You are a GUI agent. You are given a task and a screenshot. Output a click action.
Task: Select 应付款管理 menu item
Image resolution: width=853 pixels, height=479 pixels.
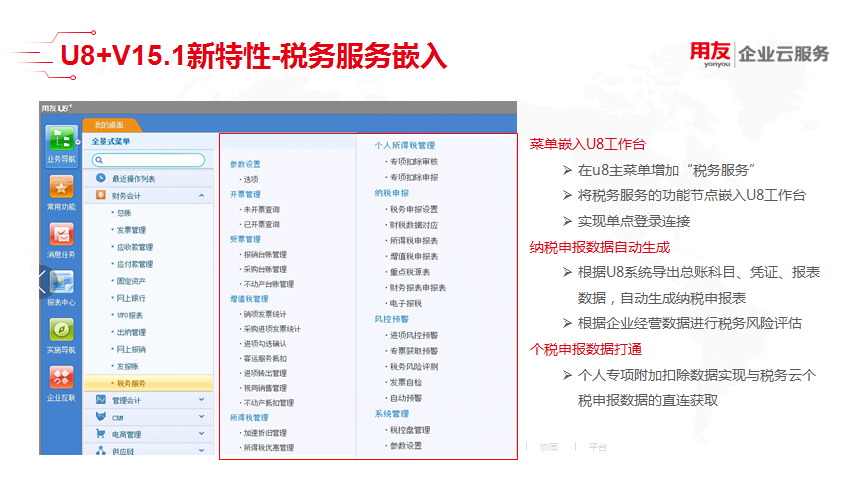pos(135,264)
